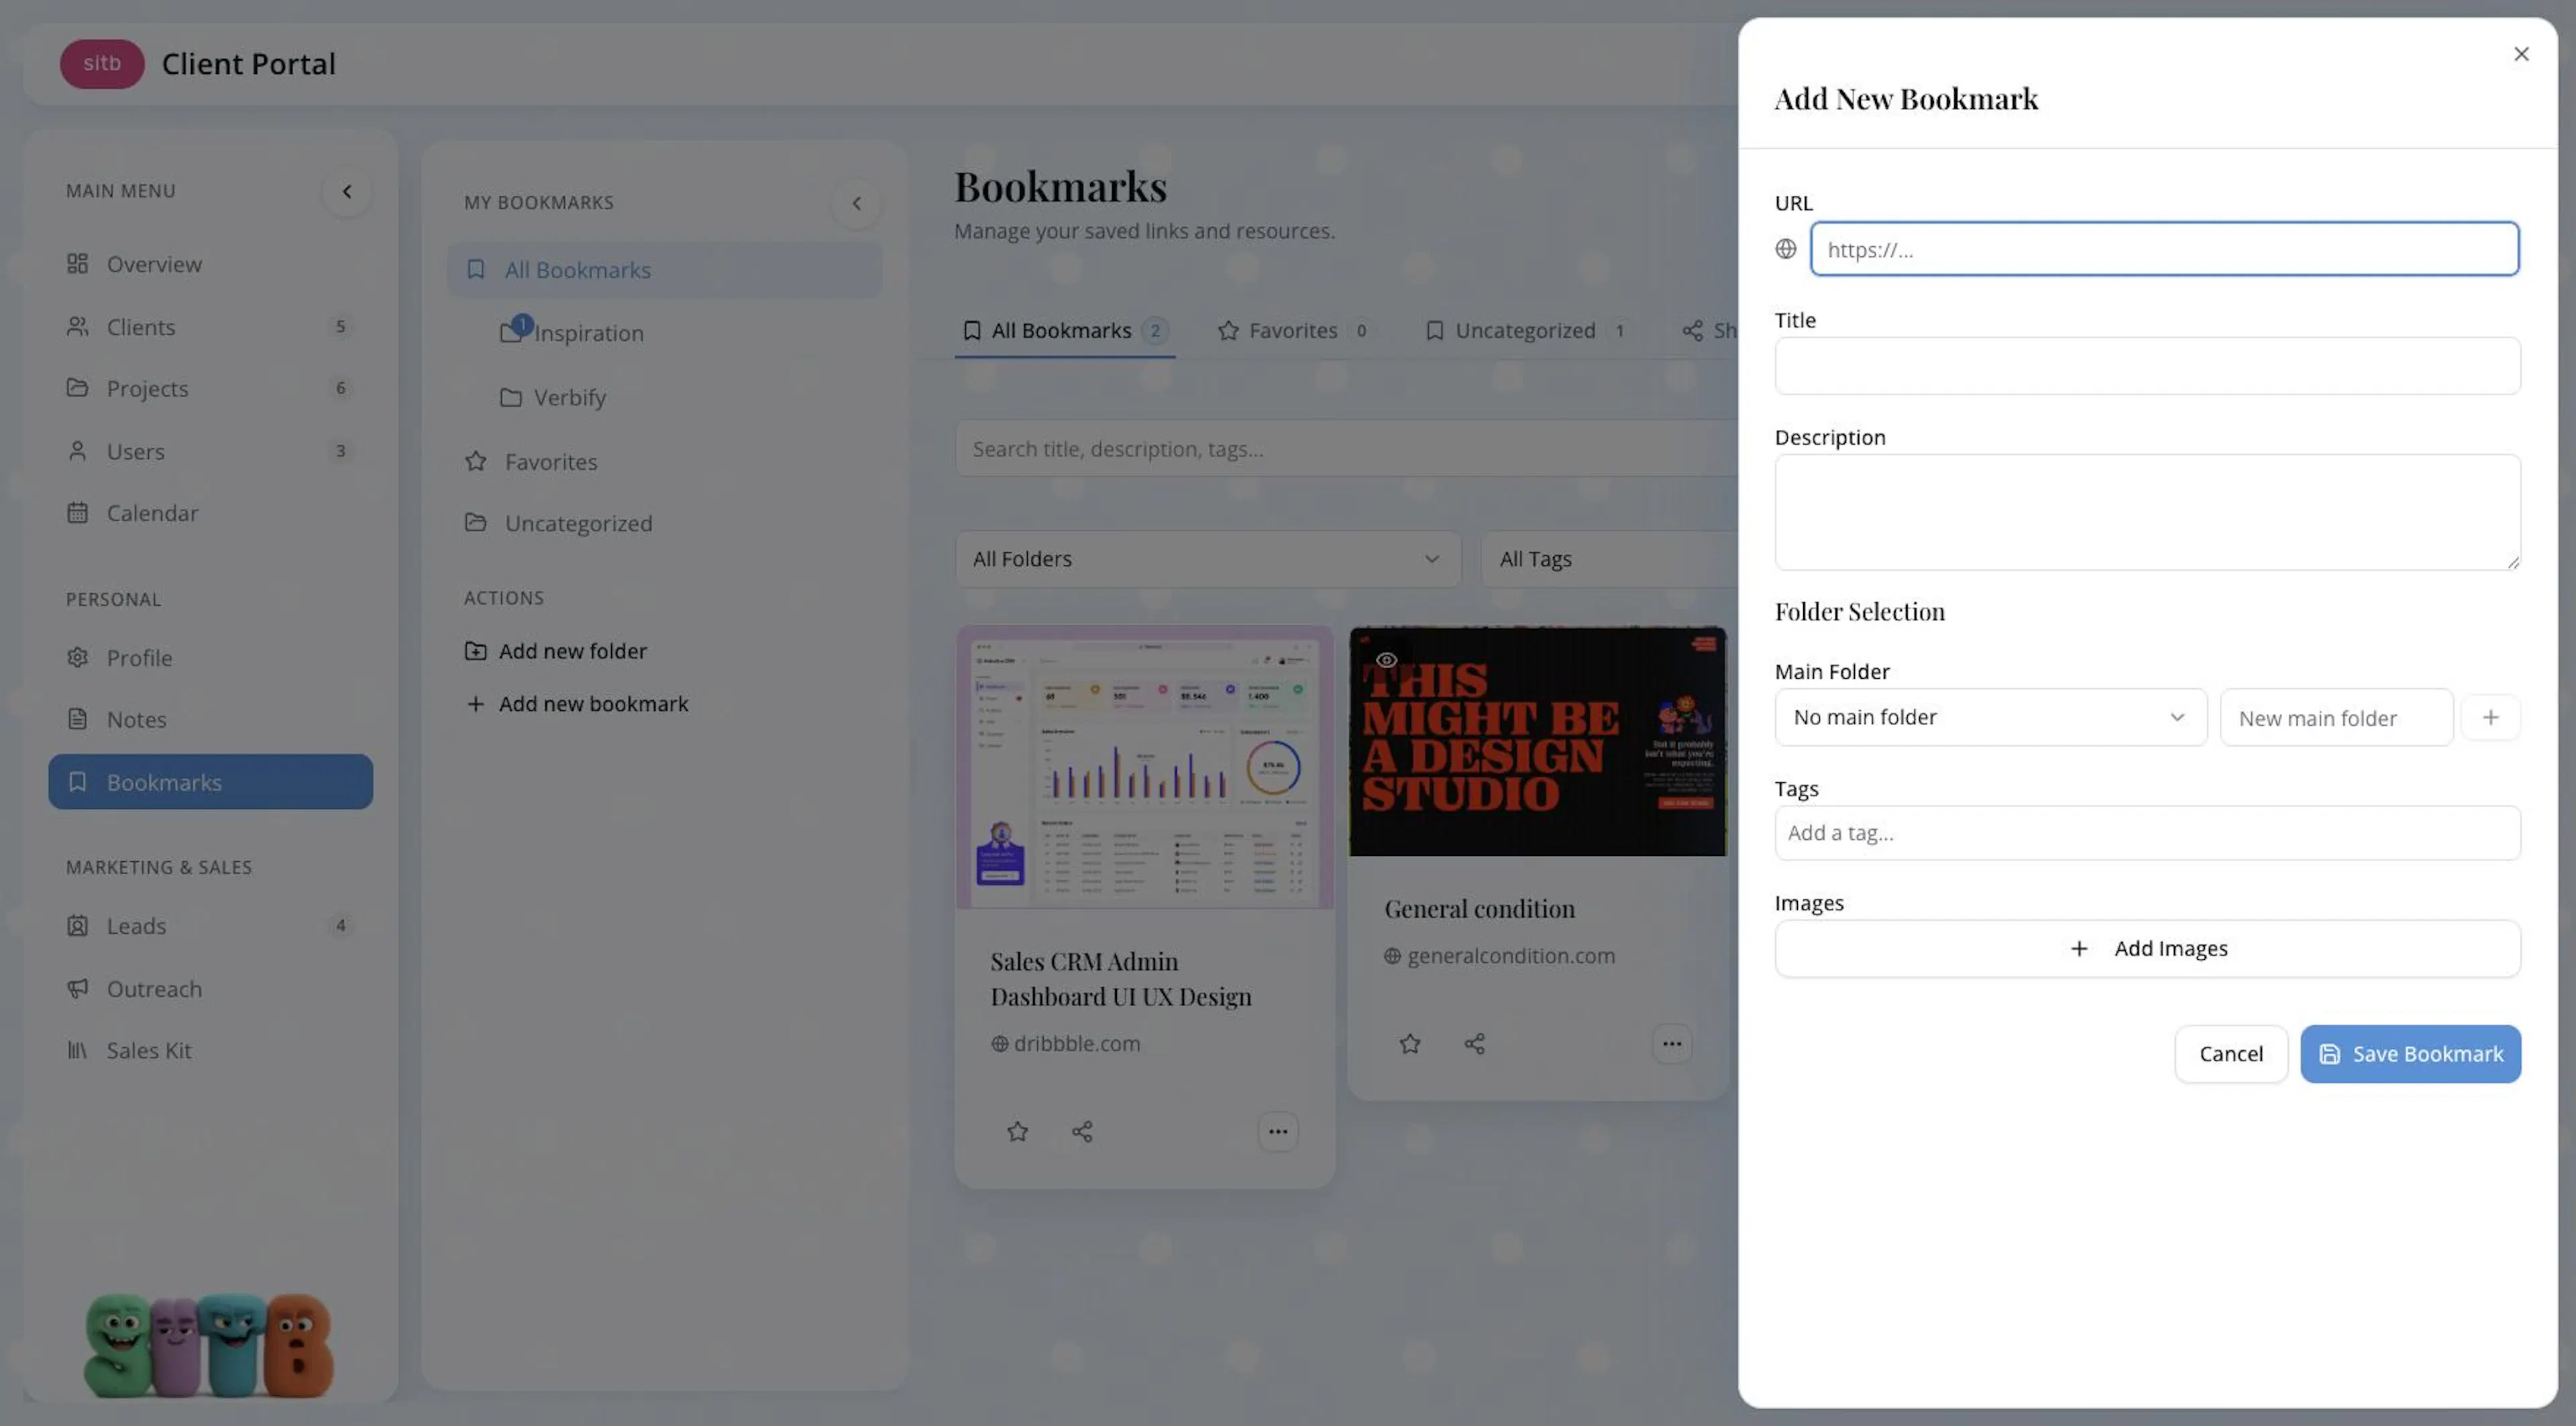Open more options for Sales CRM bookmark

point(1277,1131)
